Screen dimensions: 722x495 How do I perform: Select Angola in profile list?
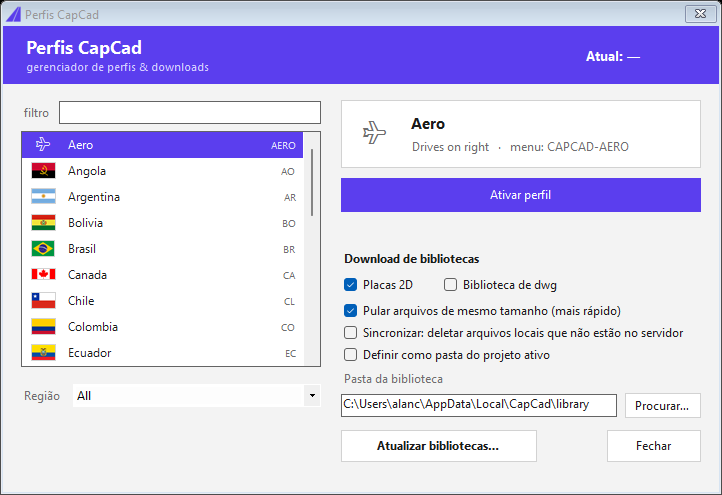point(162,171)
